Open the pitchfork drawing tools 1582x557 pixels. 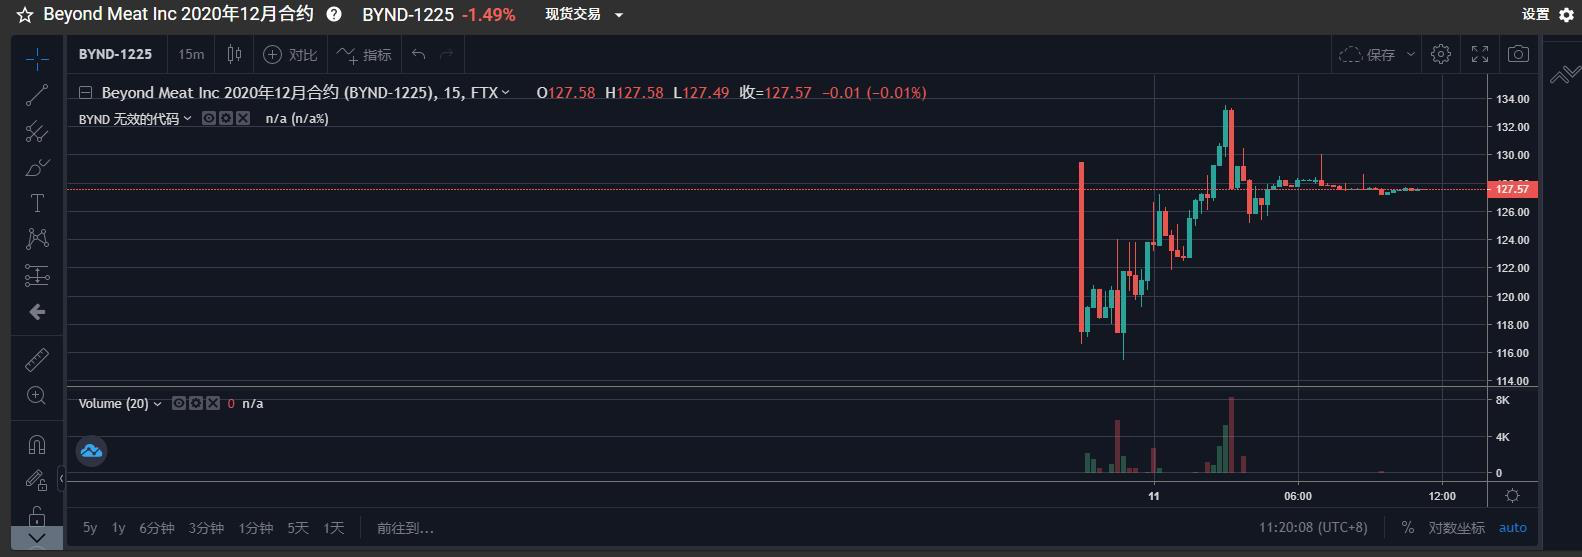[37, 132]
